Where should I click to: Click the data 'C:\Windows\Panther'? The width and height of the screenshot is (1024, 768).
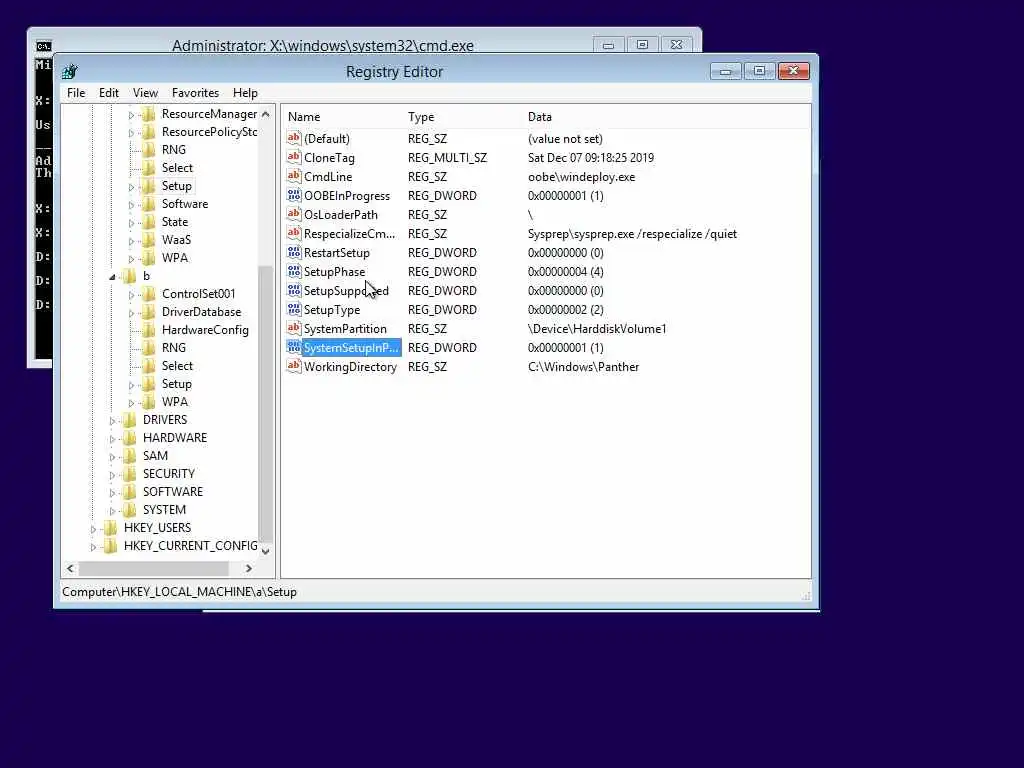(583, 367)
